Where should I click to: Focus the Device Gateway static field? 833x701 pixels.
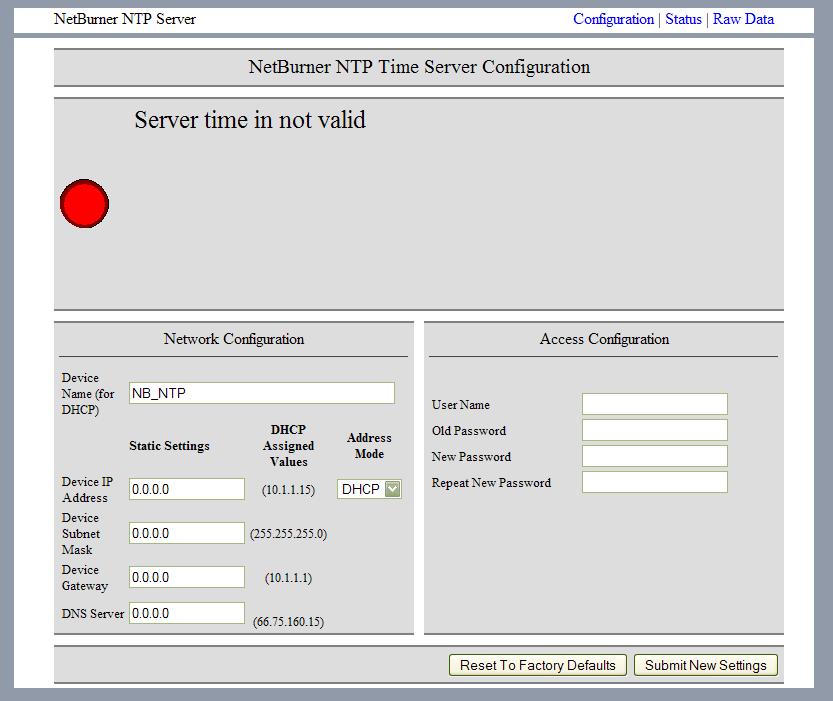click(x=187, y=577)
